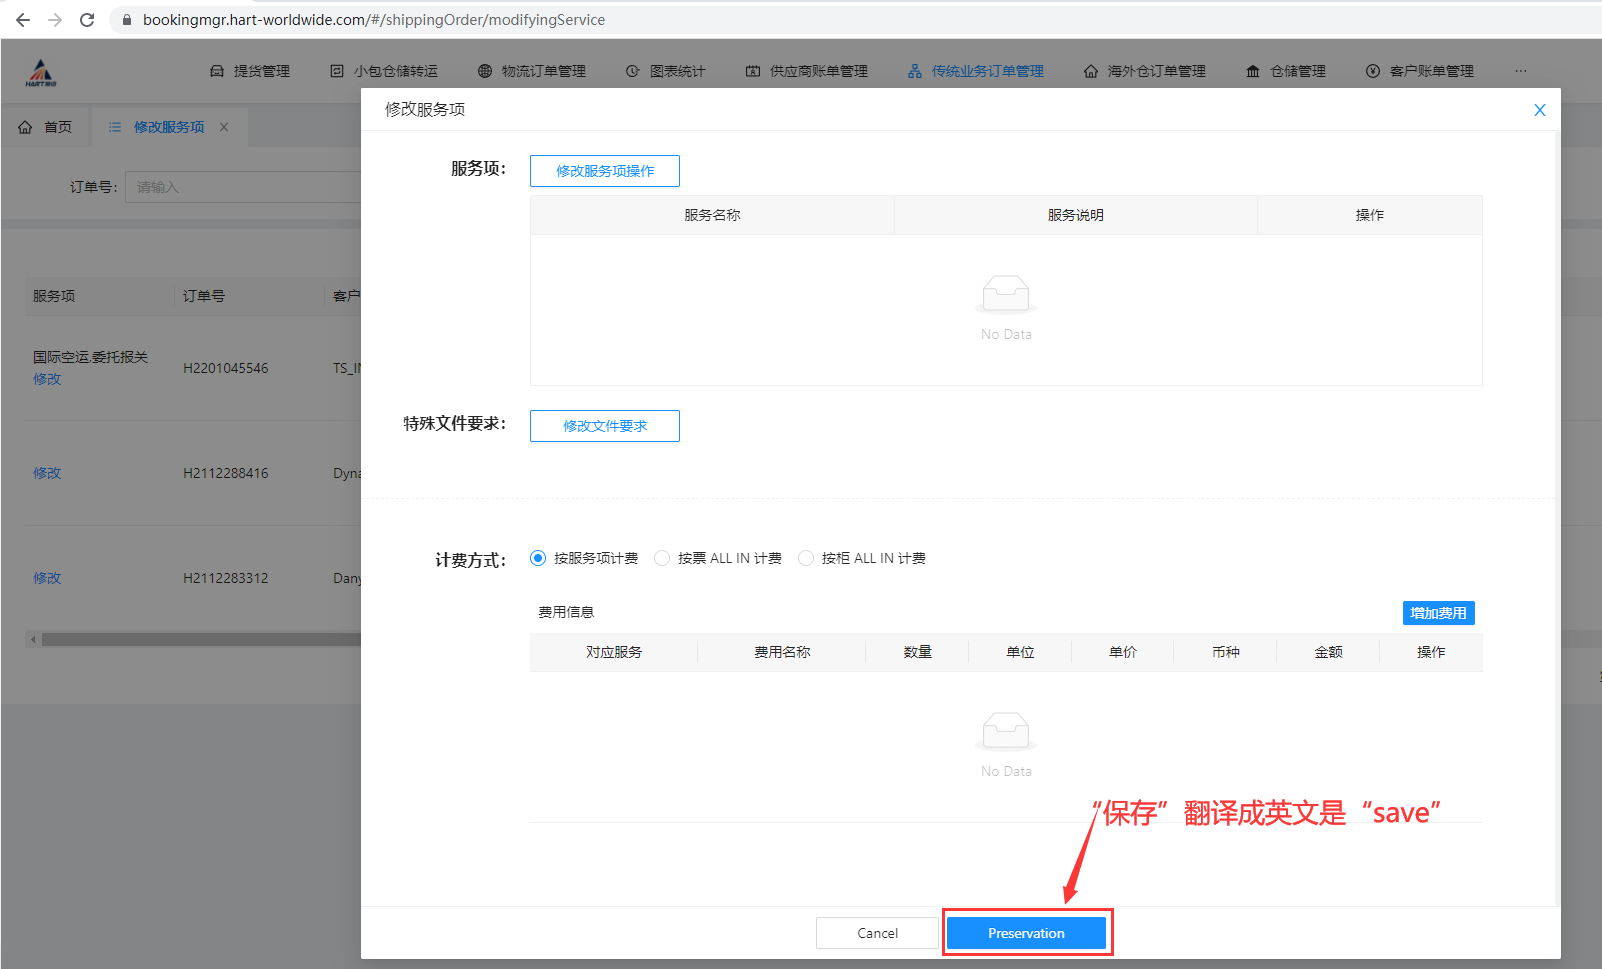Close the 修改服务项 tab

[224, 127]
